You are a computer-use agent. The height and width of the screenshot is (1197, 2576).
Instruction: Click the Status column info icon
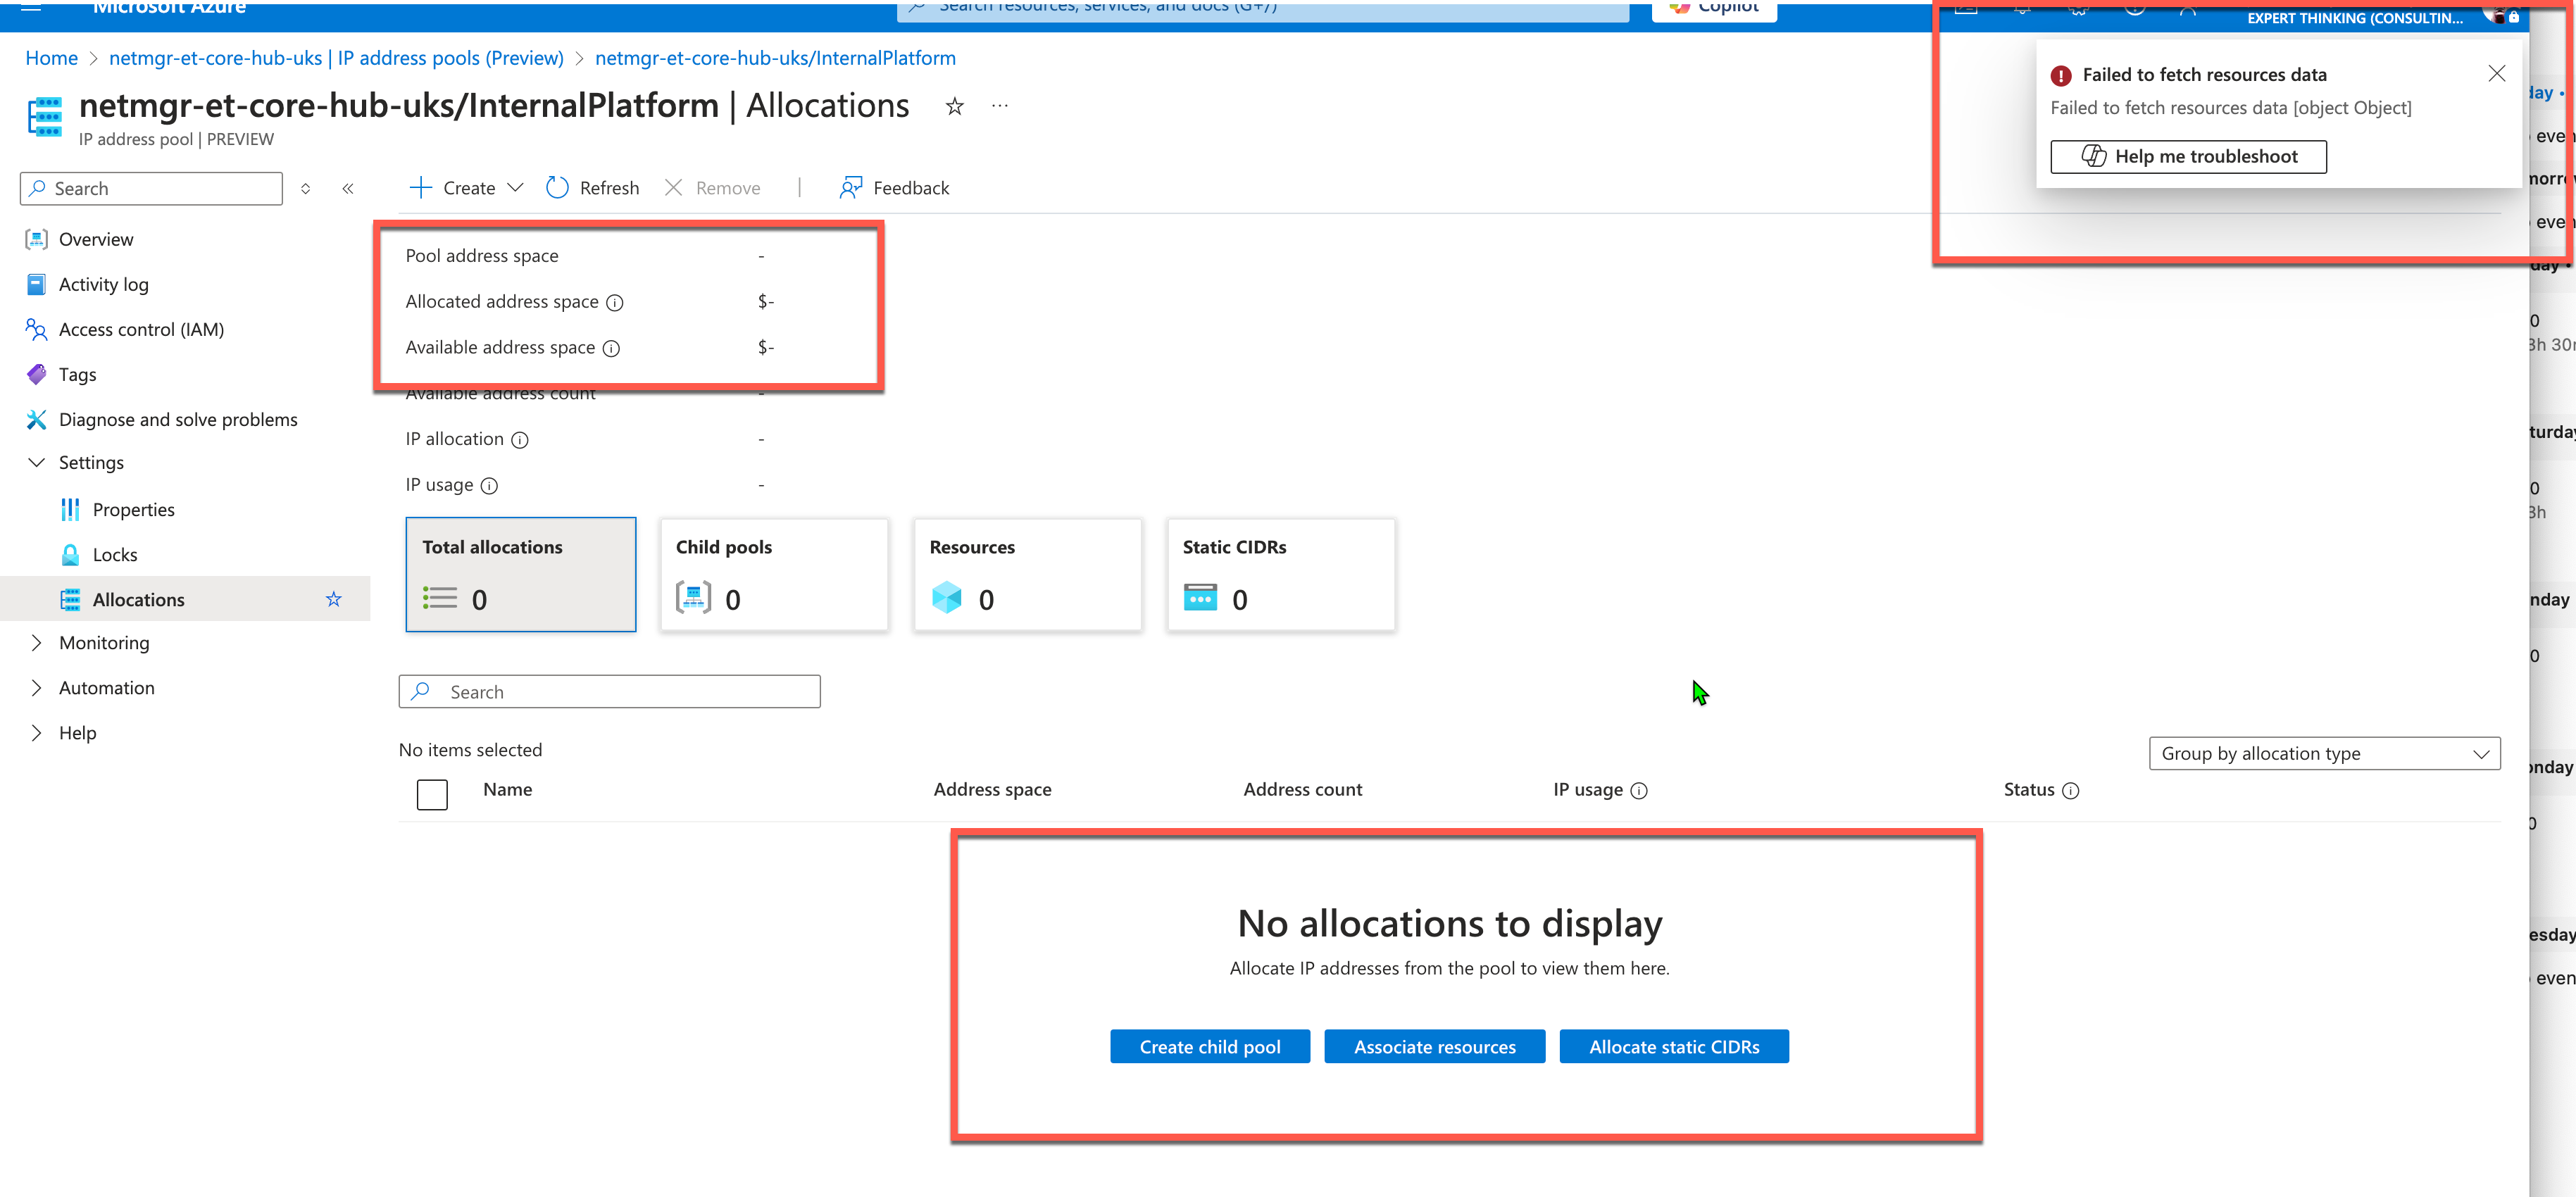click(2070, 790)
